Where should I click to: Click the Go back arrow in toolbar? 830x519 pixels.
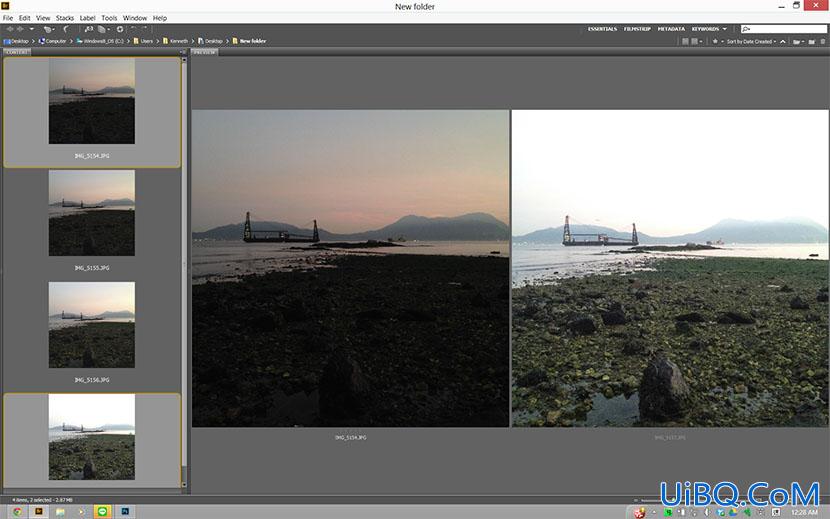tap(10, 29)
